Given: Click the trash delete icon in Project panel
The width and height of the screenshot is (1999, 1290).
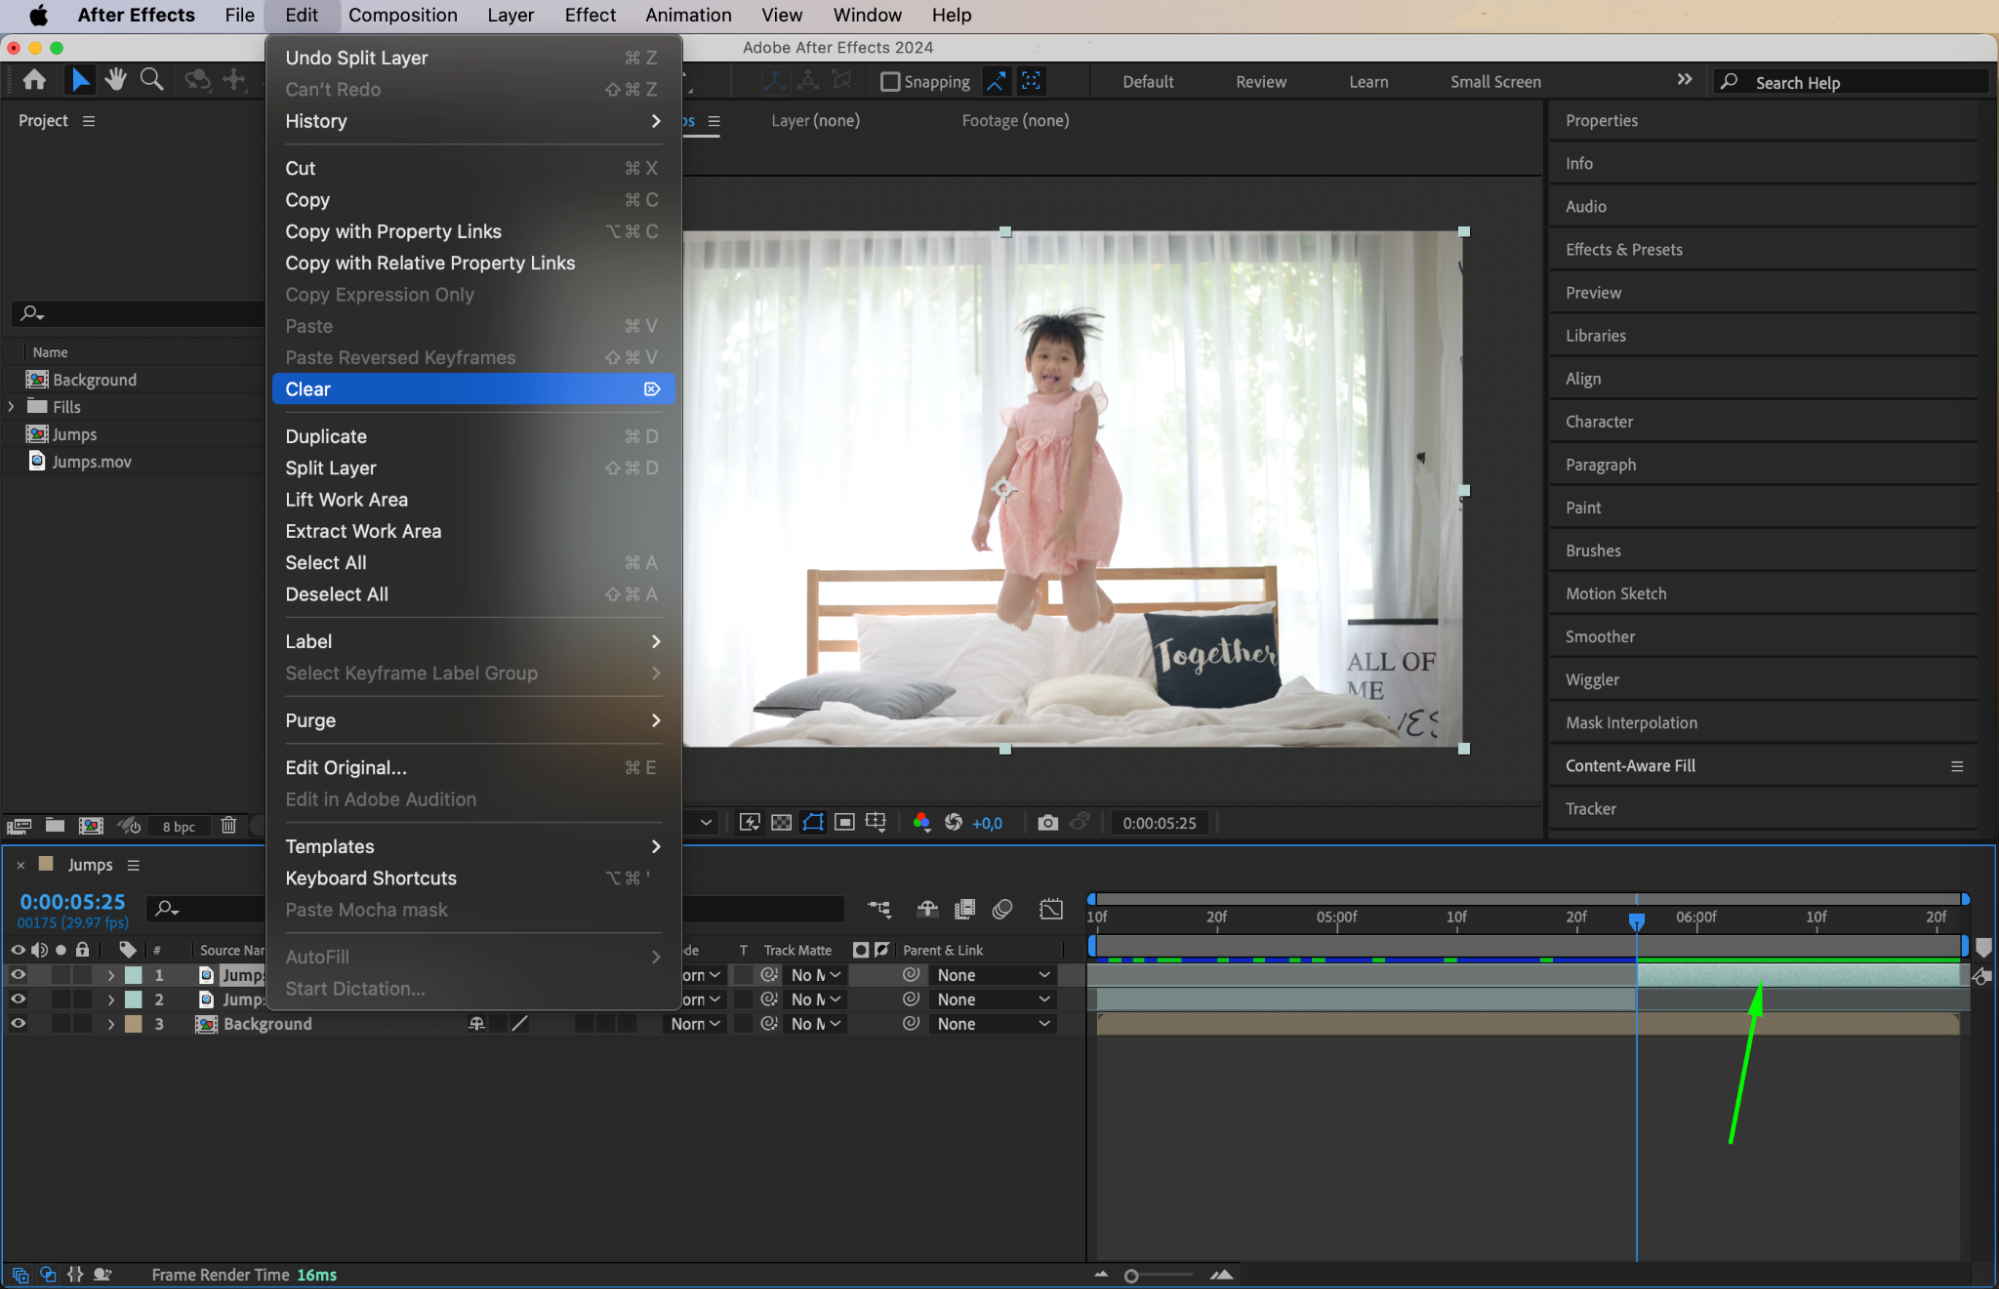Looking at the screenshot, I should (229, 826).
